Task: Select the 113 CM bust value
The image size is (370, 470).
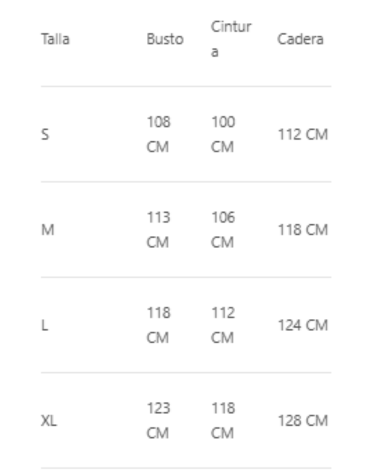Action: pos(159,230)
